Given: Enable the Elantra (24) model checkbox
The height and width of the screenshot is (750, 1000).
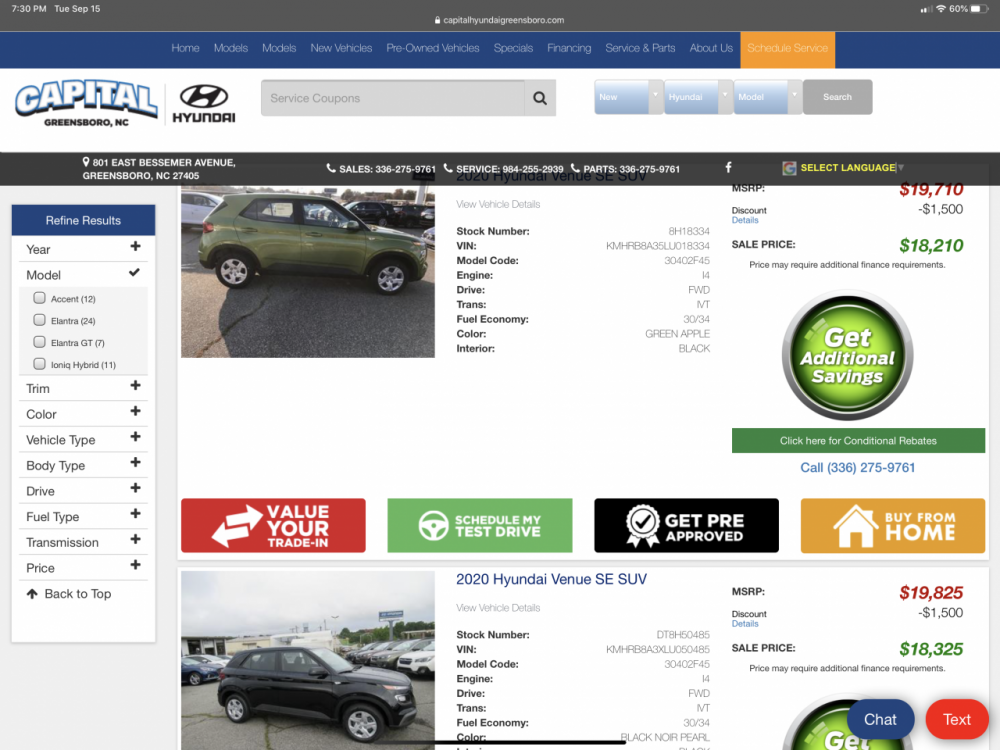Looking at the screenshot, I should [x=40, y=320].
